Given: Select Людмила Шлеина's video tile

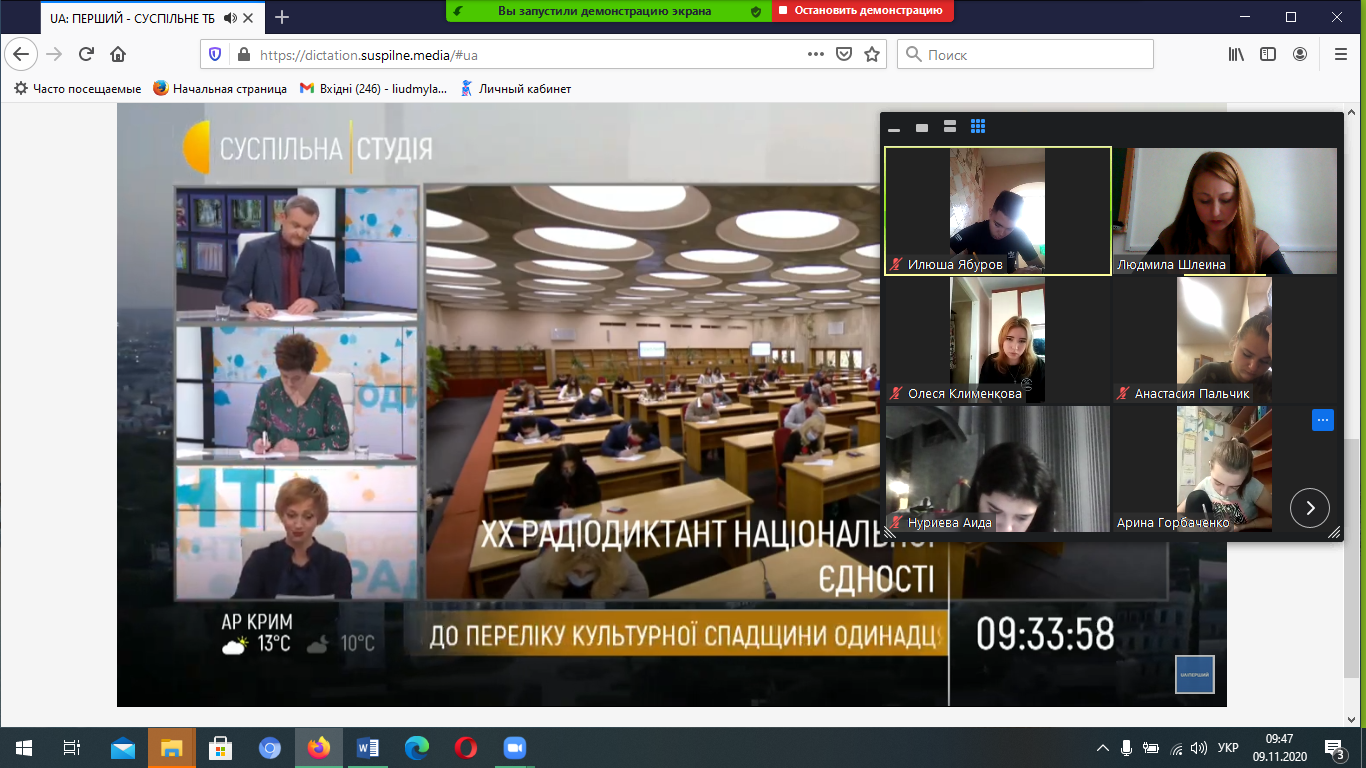Looking at the screenshot, I should point(1225,211).
